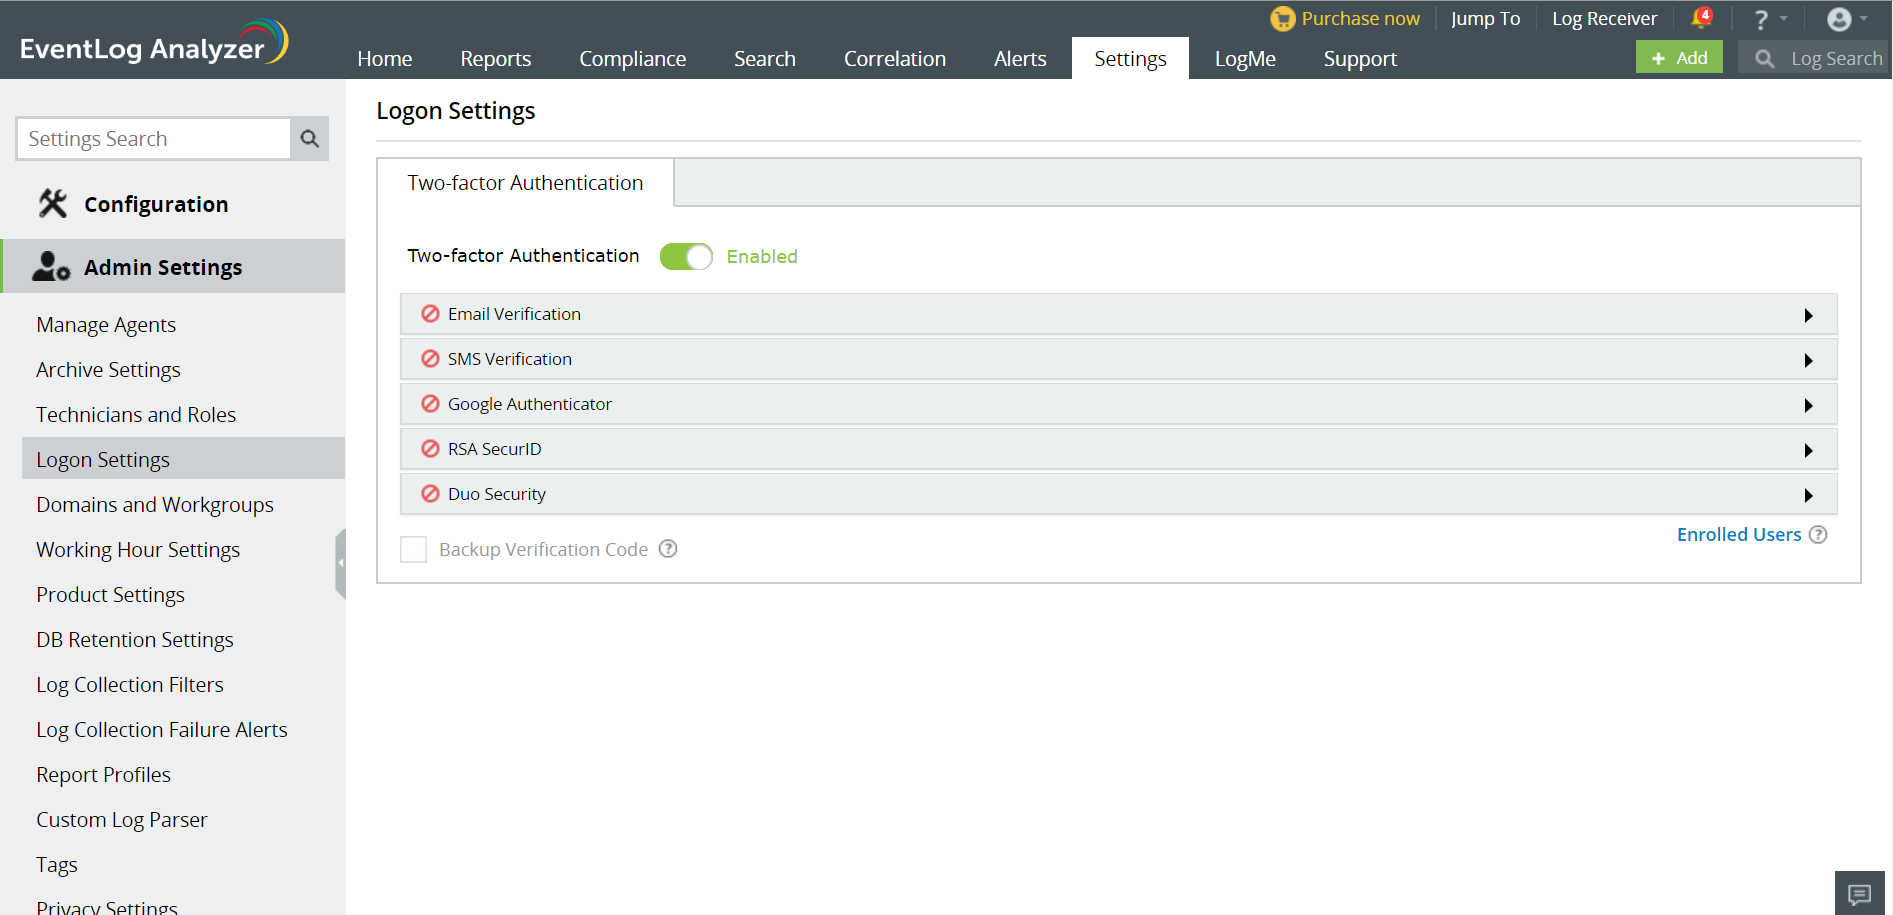Screen dimensions: 1893x915
Task: Click the SMS Verification disabled status icon
Action: click(x=431, y=359)
